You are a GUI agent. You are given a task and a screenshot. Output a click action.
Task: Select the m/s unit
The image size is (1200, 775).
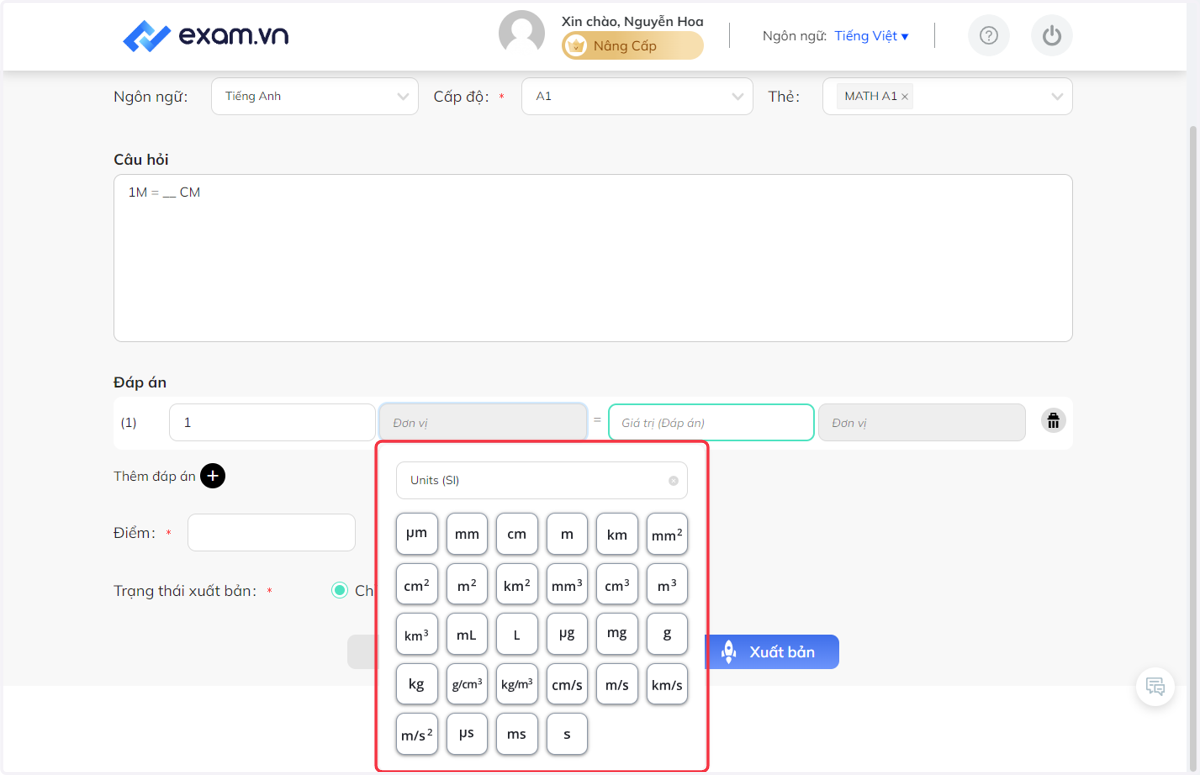tap(617, 684)
